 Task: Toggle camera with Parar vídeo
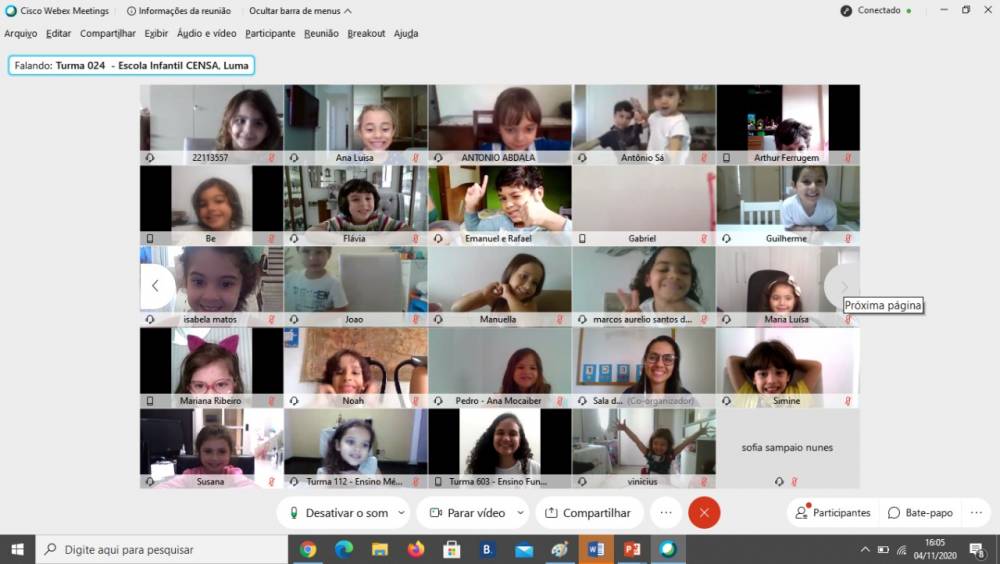point(466,513)
